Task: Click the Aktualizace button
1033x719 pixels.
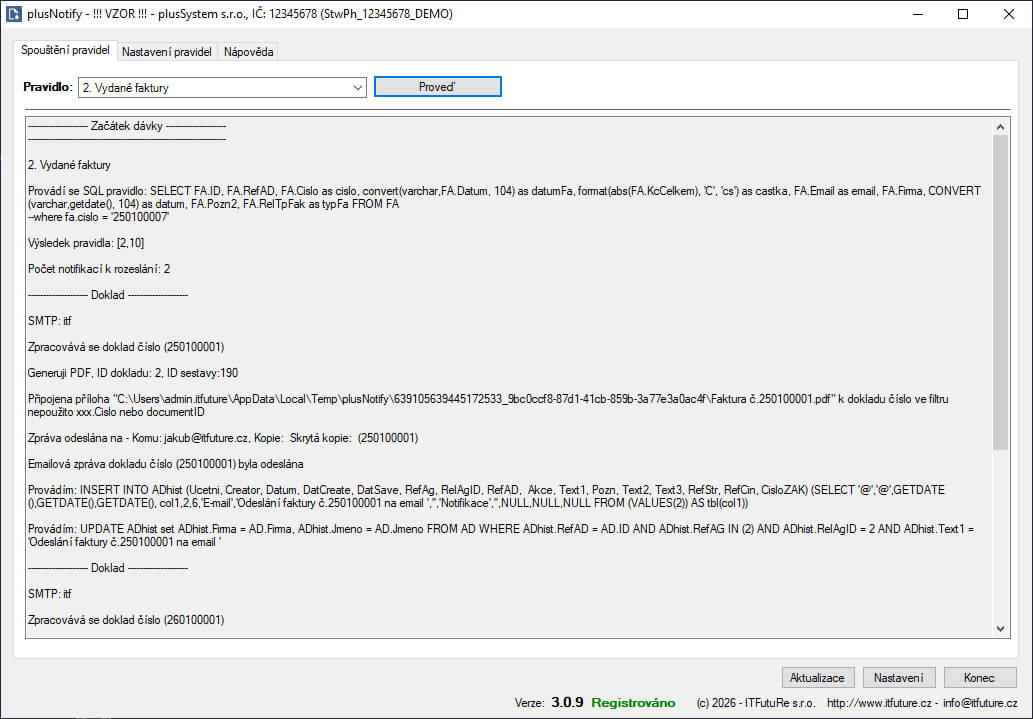Action: click(x=818, y=677)
